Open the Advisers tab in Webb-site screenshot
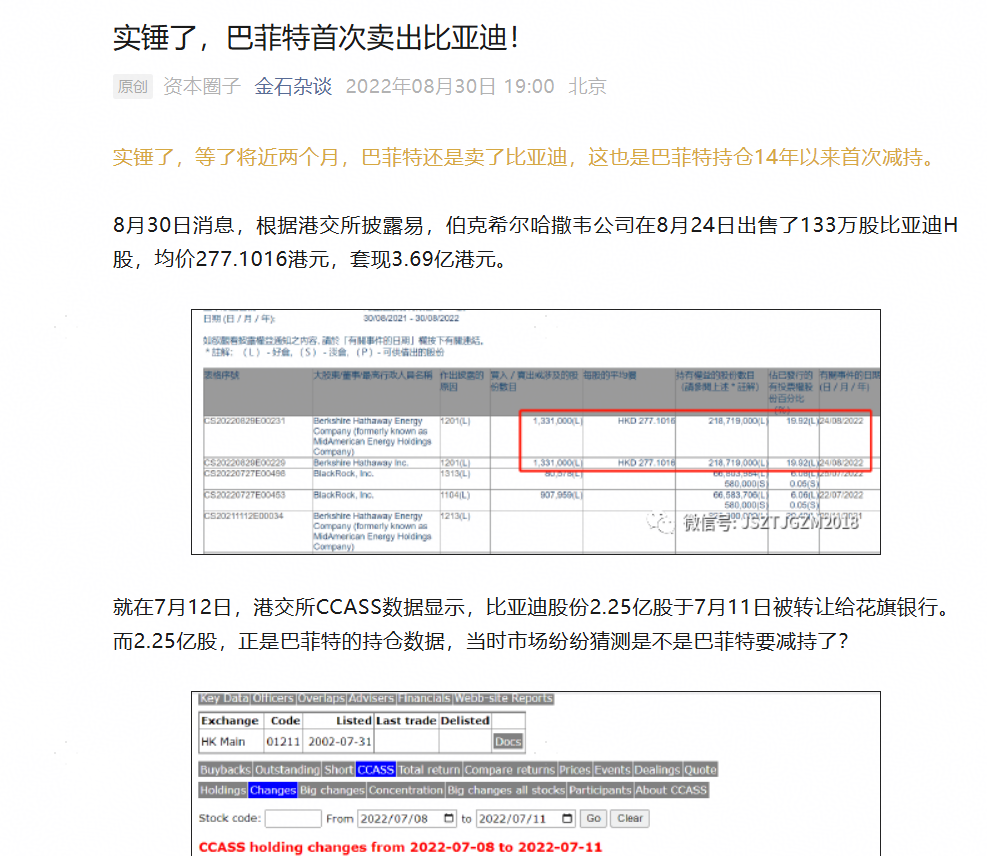The height and width of the screenshot is (856, 987). pos(371,698)
